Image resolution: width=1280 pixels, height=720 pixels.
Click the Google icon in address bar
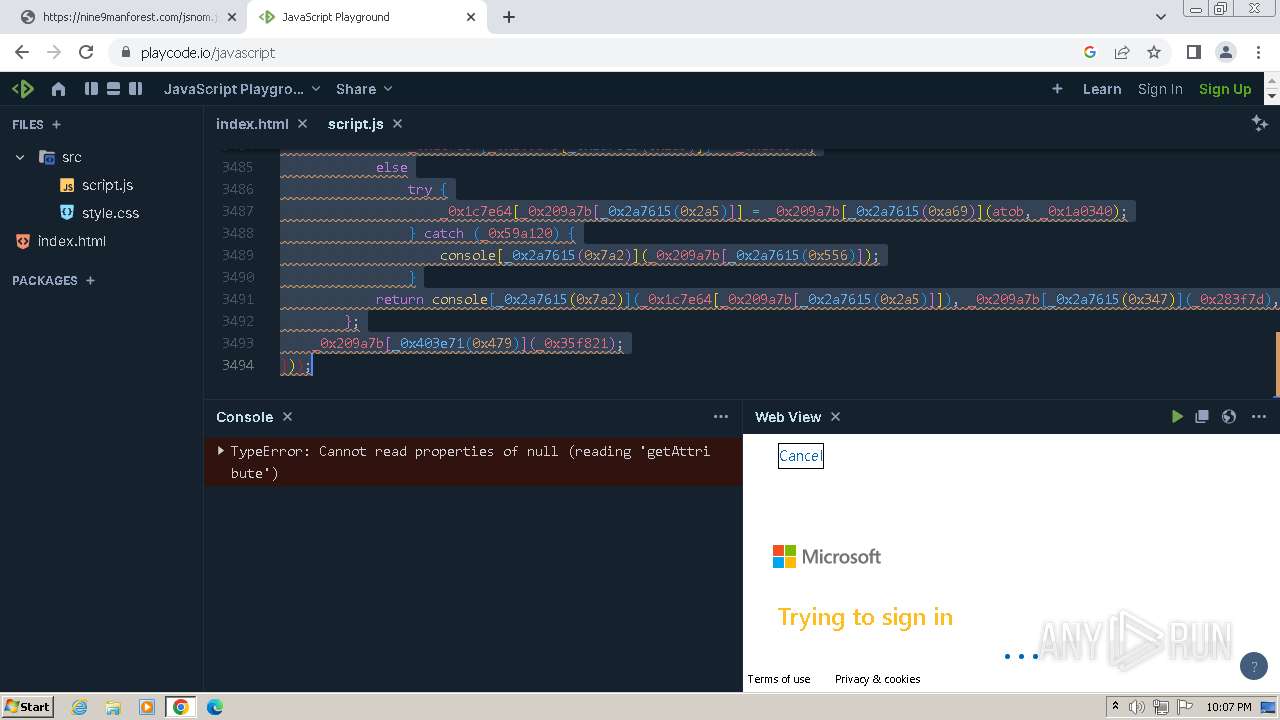(x=1090, y=52)
